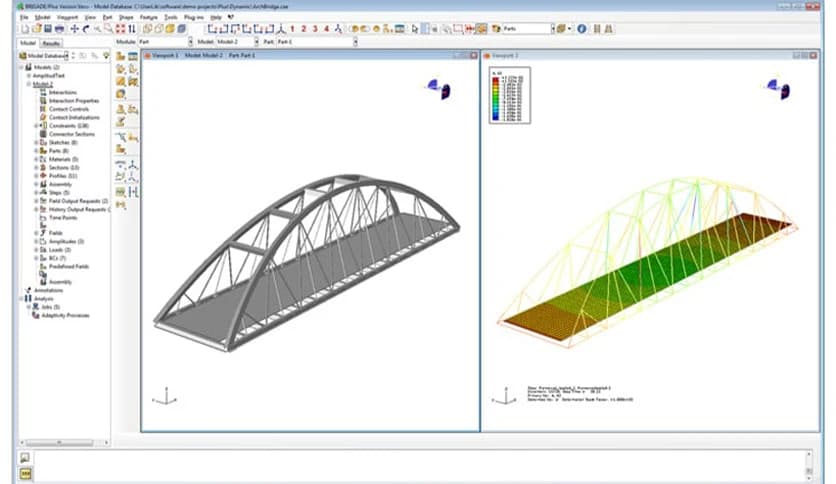The image size is (836, 484).
Task: Select the Rotate view tool
Action: click(x=86, y=29)
